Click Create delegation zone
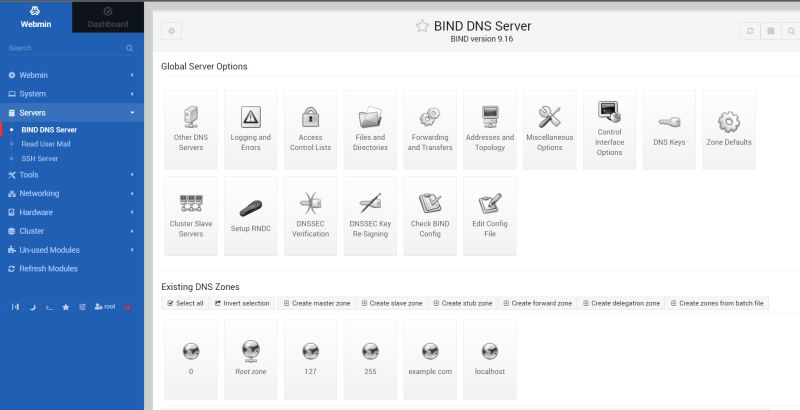This screenshot has height=410, width=800. 621,303
